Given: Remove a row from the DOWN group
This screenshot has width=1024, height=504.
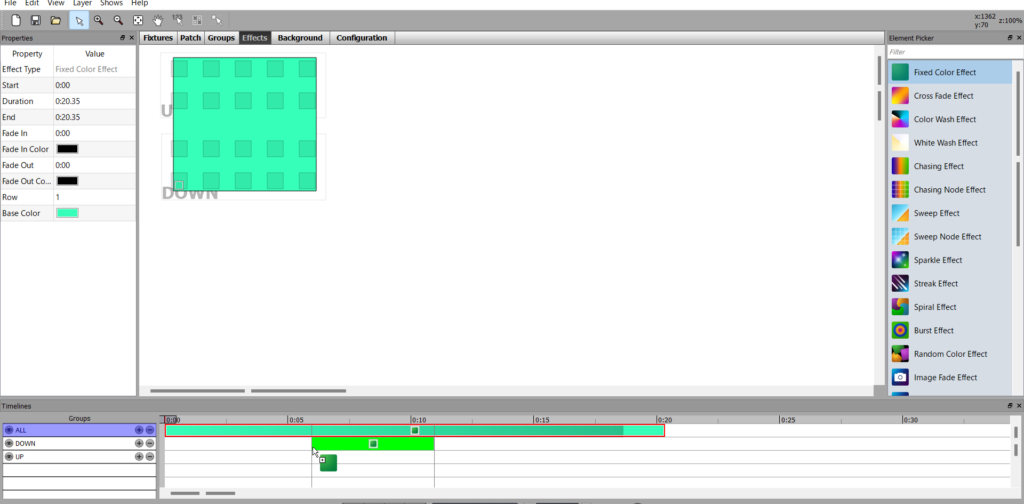Looking at the screenshot, I should (150, 443).
